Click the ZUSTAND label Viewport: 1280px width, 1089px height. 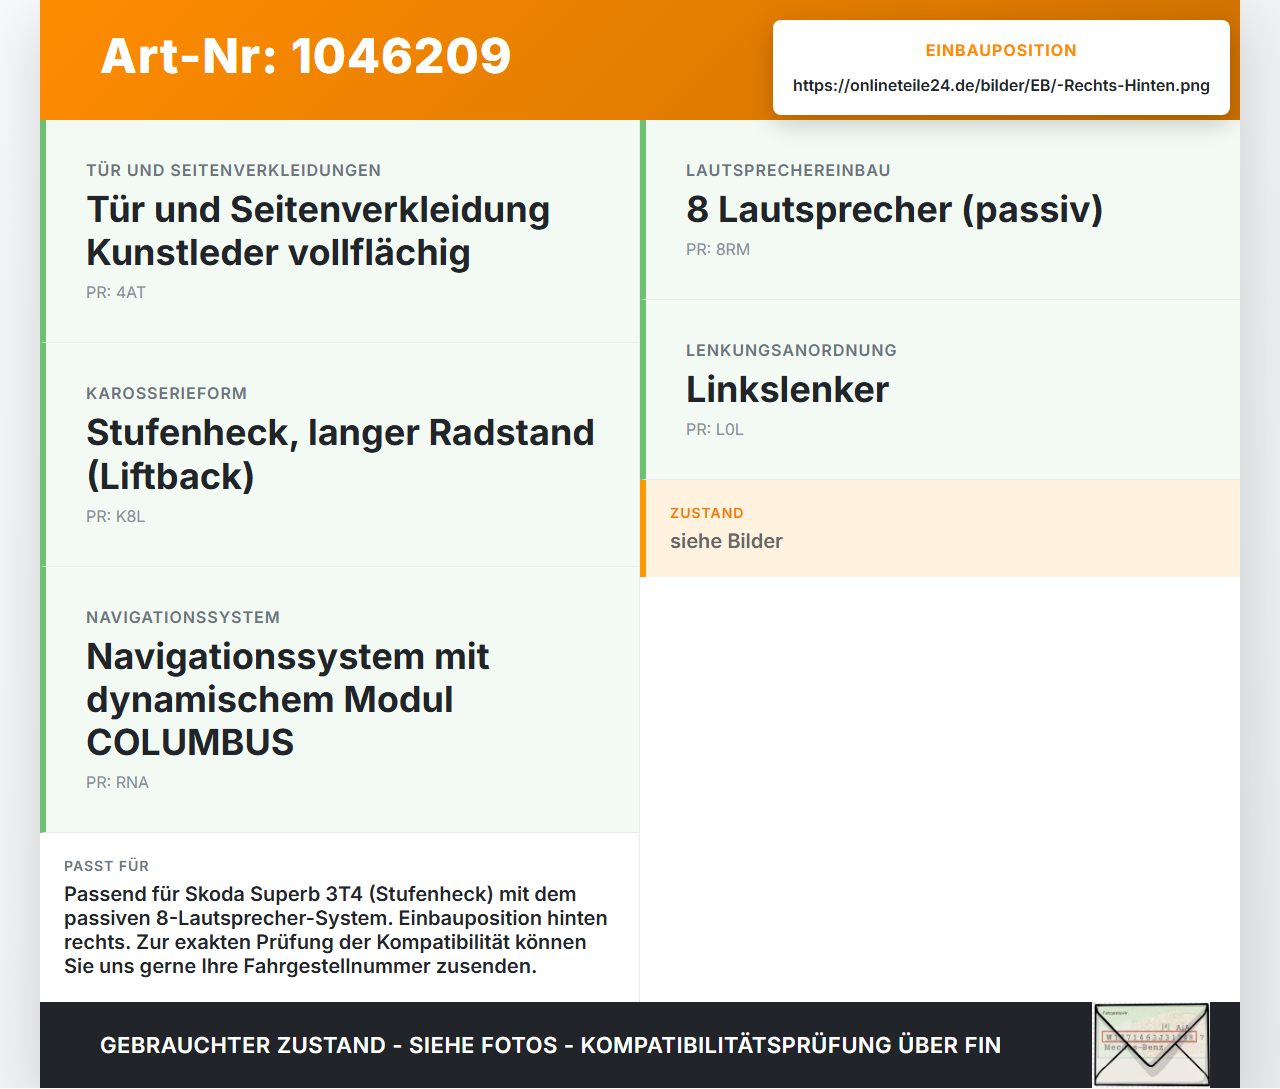[x=707, y=513]
